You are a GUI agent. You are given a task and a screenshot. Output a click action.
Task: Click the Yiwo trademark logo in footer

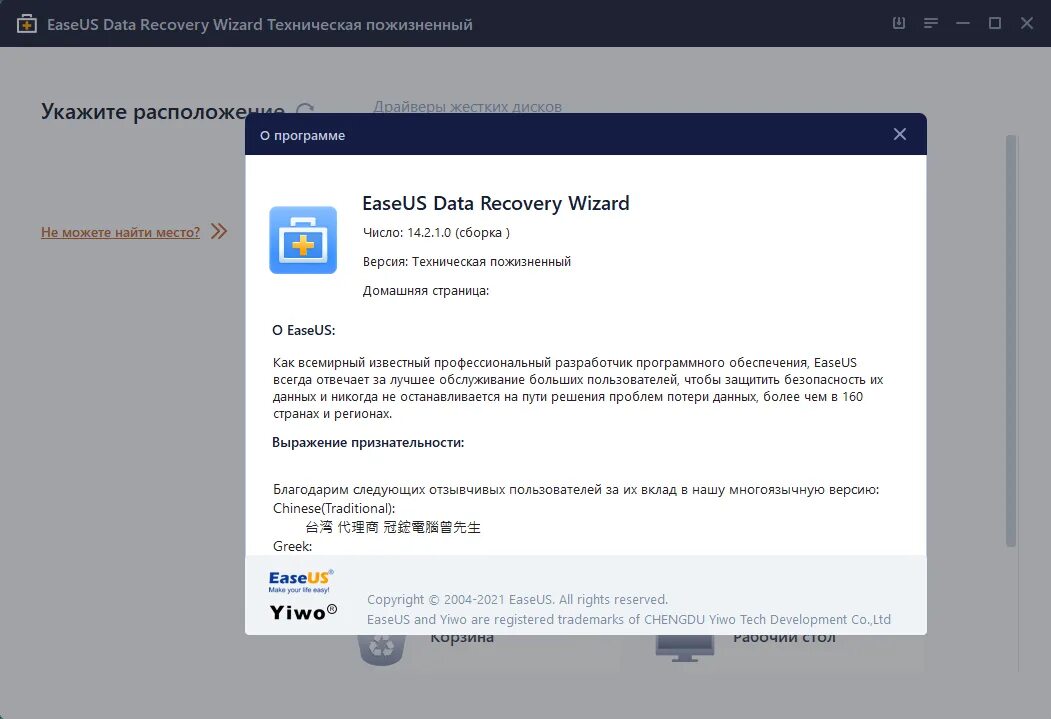coord(303,612)
